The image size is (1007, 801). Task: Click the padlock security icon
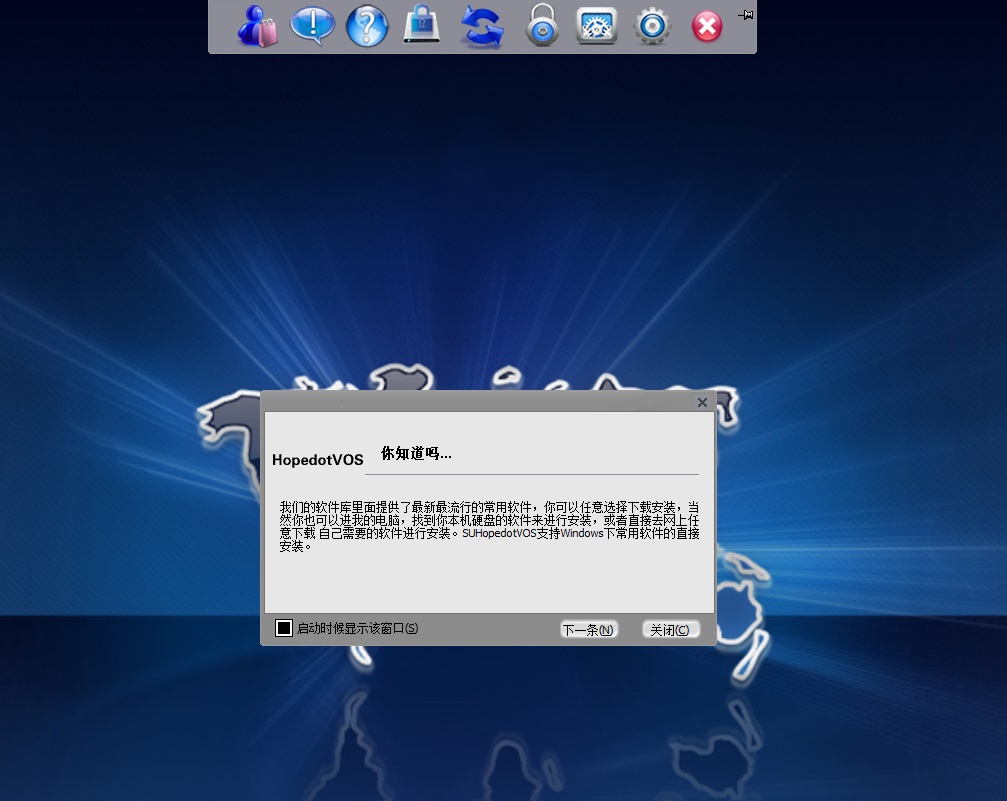[541, 27]
